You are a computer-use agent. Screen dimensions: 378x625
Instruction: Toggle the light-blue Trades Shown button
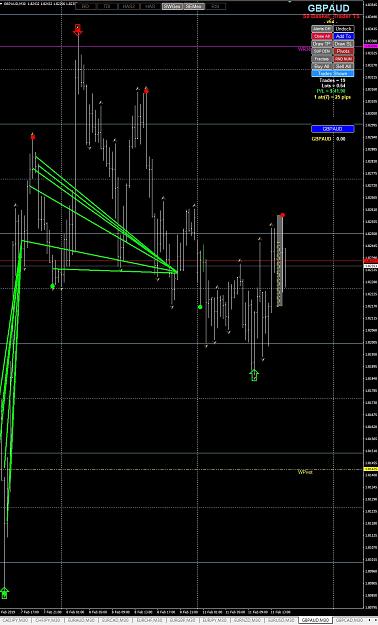333,73
